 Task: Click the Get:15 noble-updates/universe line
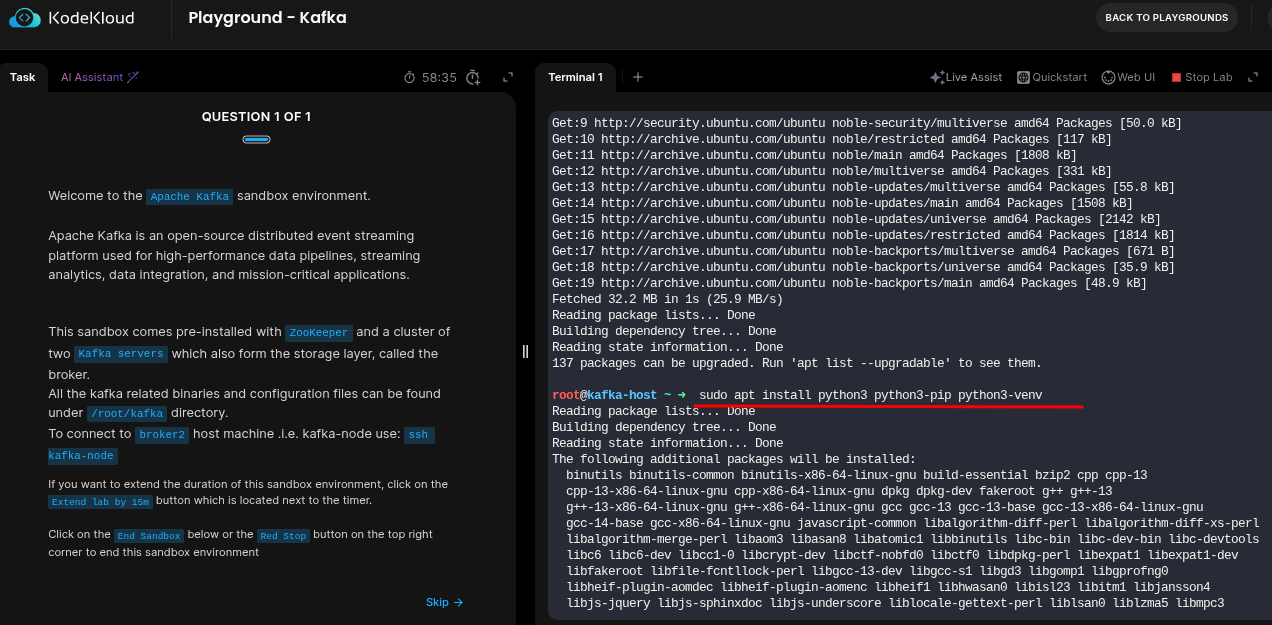(x=856, y=219)
